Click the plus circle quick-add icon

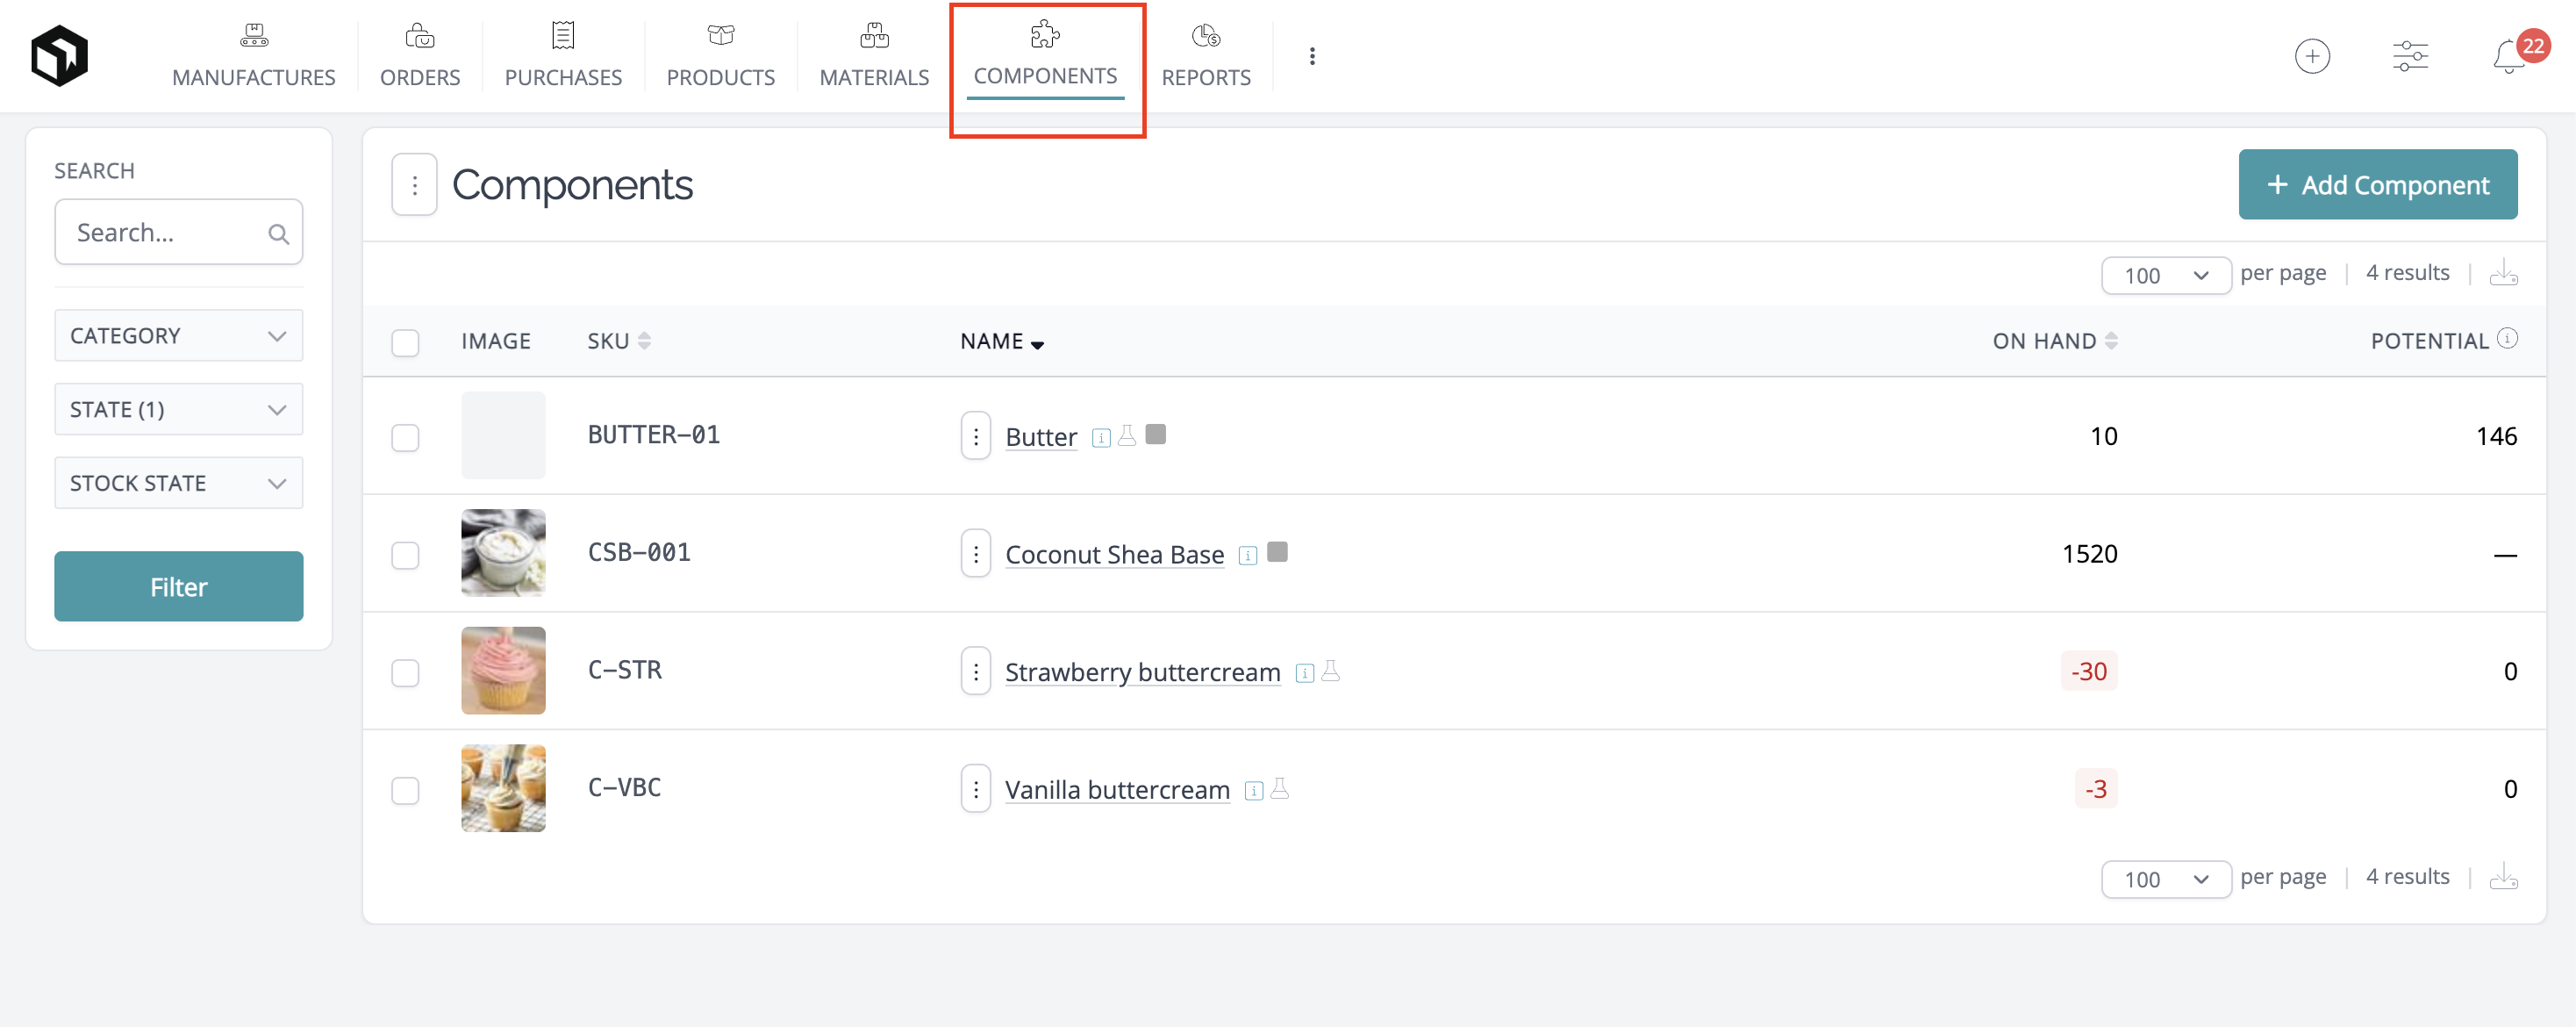click(x=2312, y=56)
